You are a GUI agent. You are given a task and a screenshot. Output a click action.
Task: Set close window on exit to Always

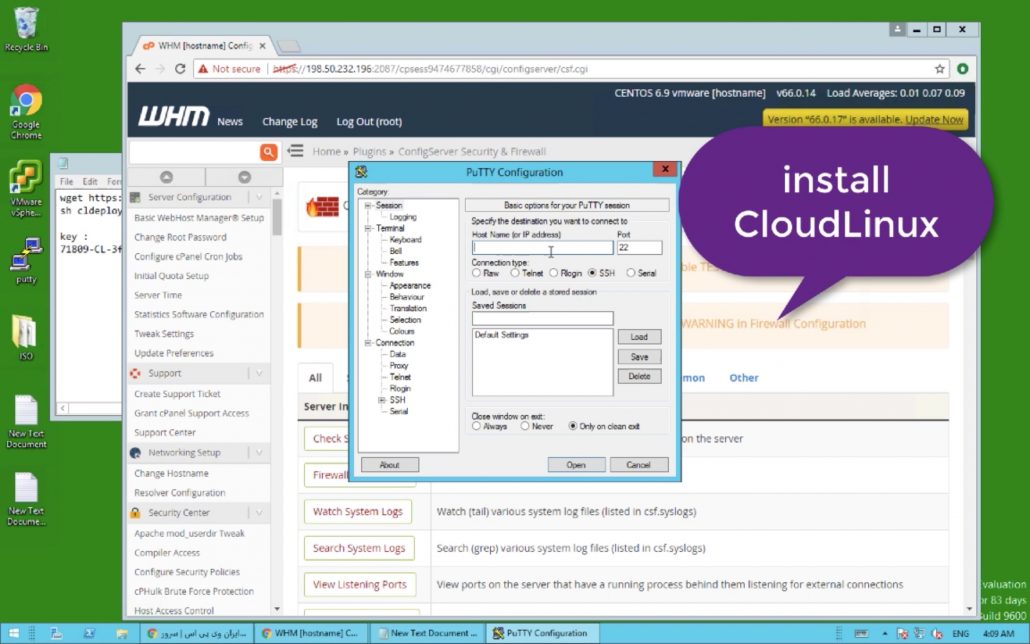click(x=477, y=426)
